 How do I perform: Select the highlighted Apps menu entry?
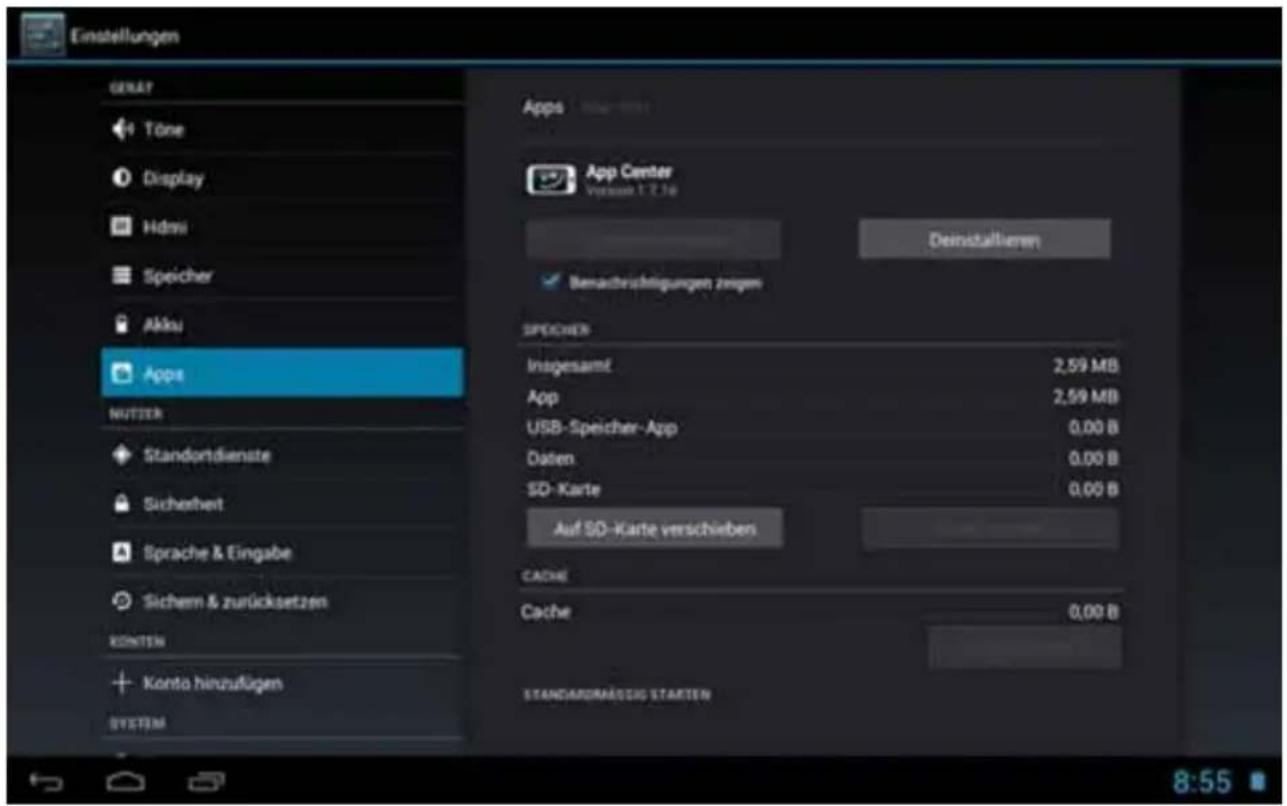click(282, 373)
